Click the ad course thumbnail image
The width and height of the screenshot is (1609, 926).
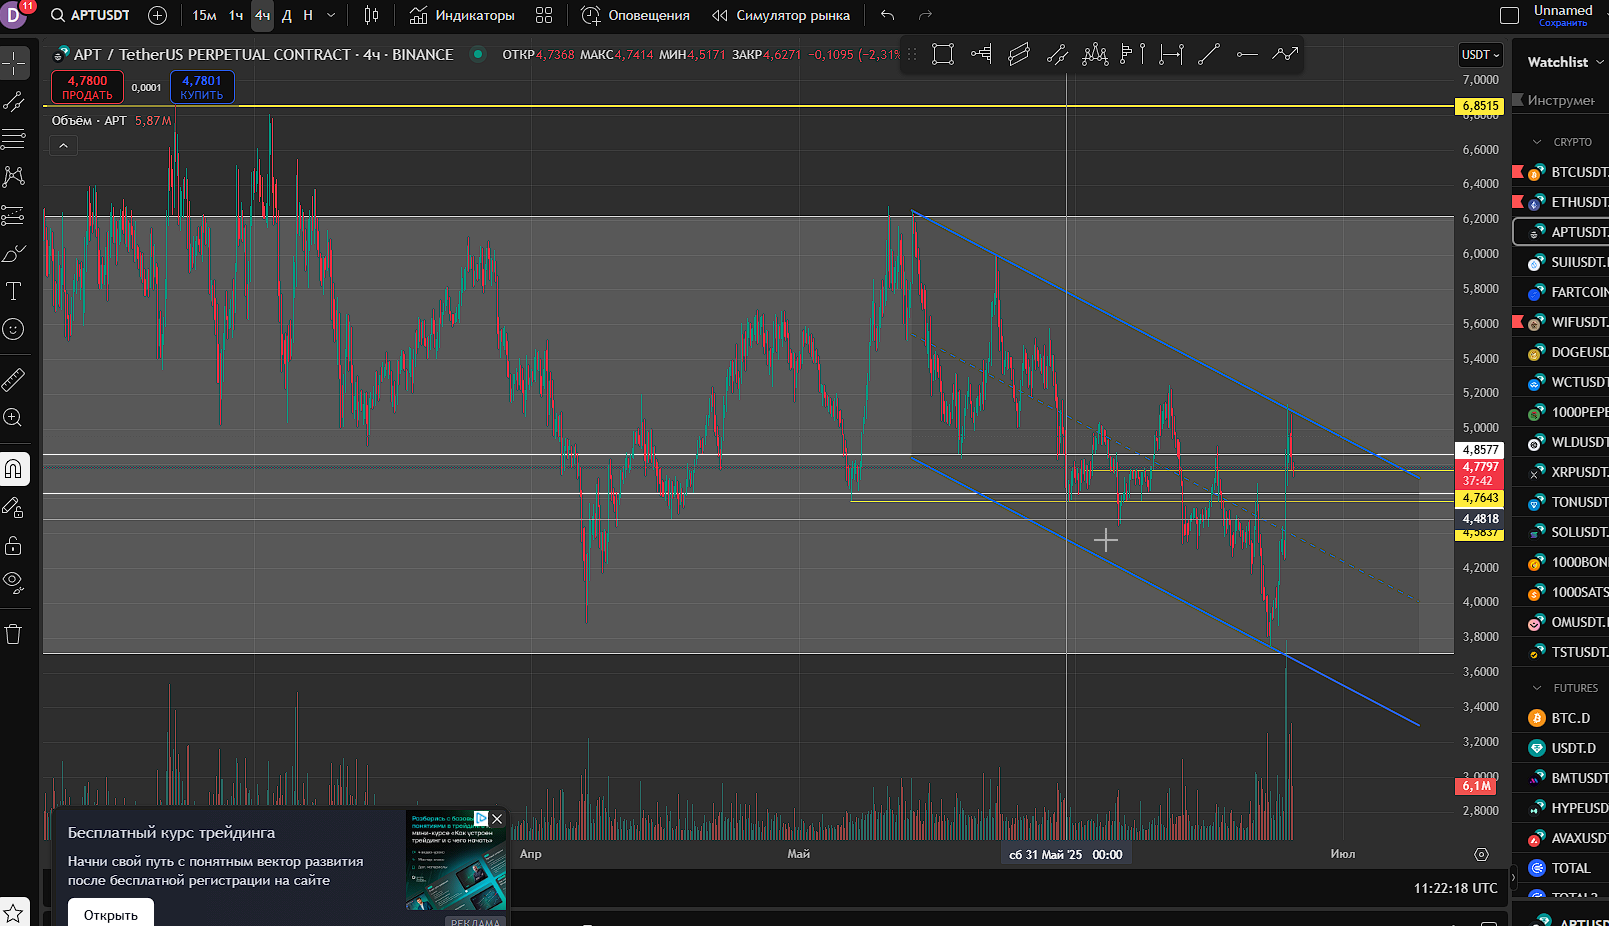coord(455,859)
